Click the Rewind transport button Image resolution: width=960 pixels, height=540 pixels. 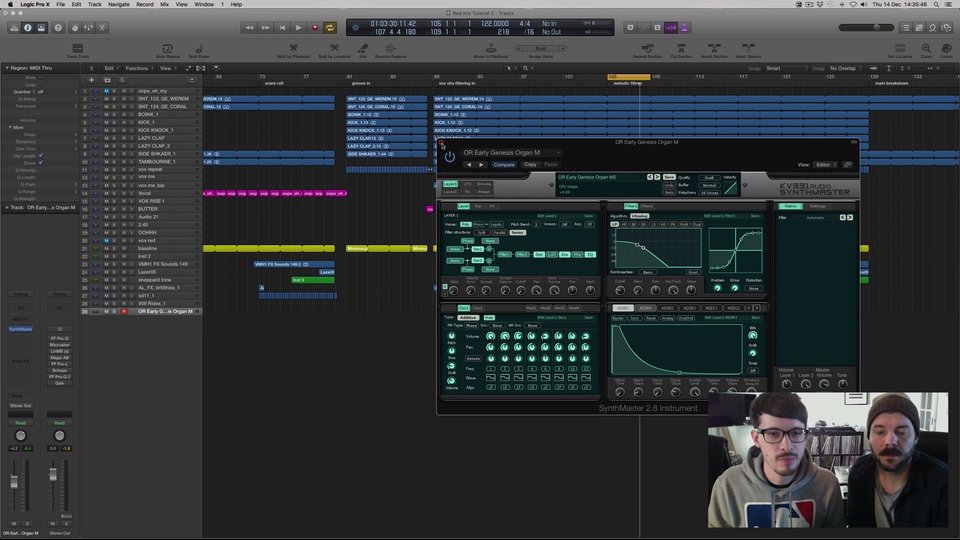[x=249, y=28]
